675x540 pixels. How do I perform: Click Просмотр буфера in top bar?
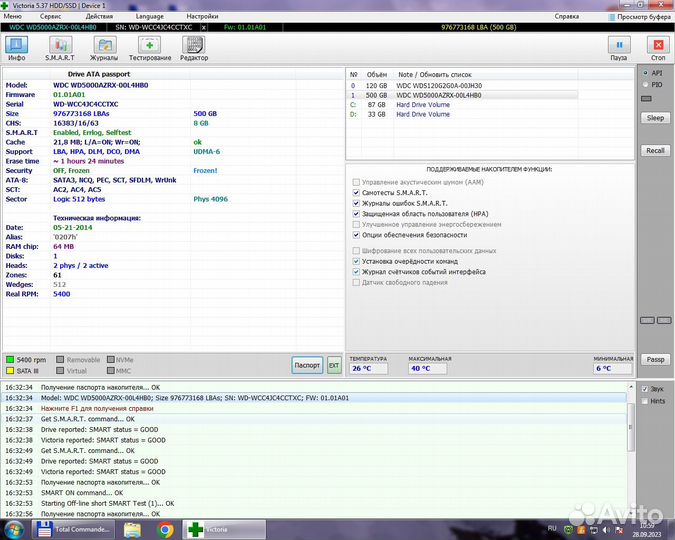640,17
